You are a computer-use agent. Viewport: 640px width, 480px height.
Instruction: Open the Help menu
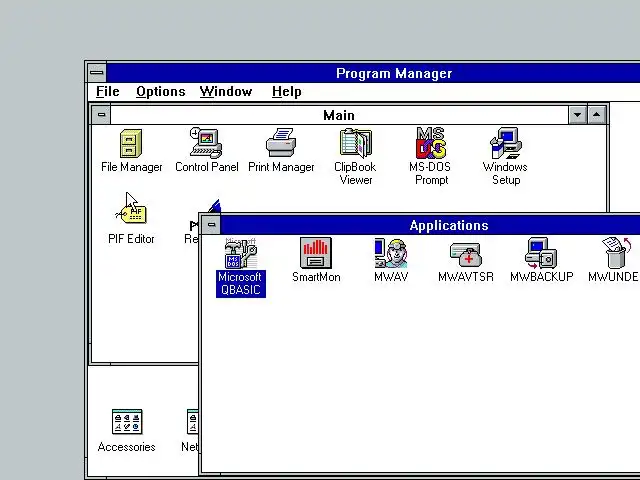287,91
